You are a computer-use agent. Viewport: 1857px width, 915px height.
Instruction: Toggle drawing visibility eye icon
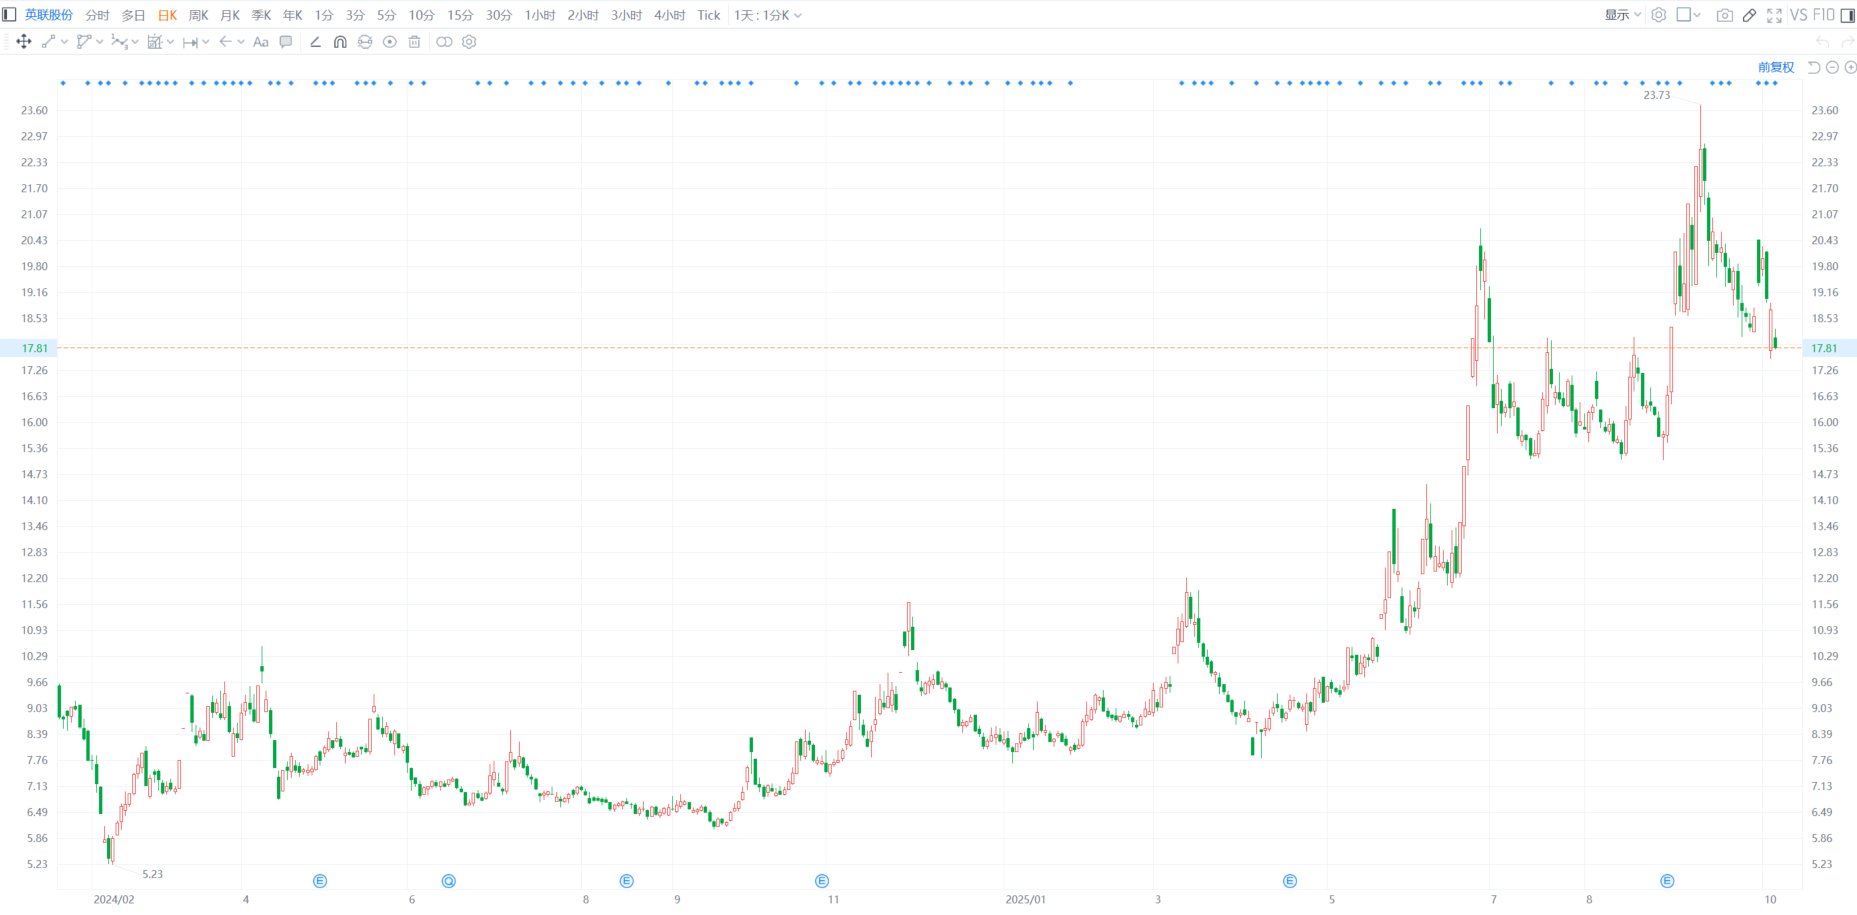click(x=390, y=42)
